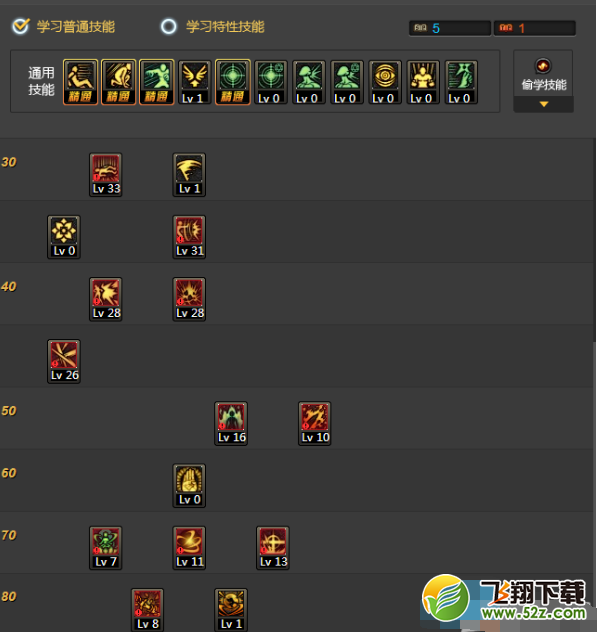597x632 pixels.
Task: Click the orange points field showing 1
Action: (535, 28)
